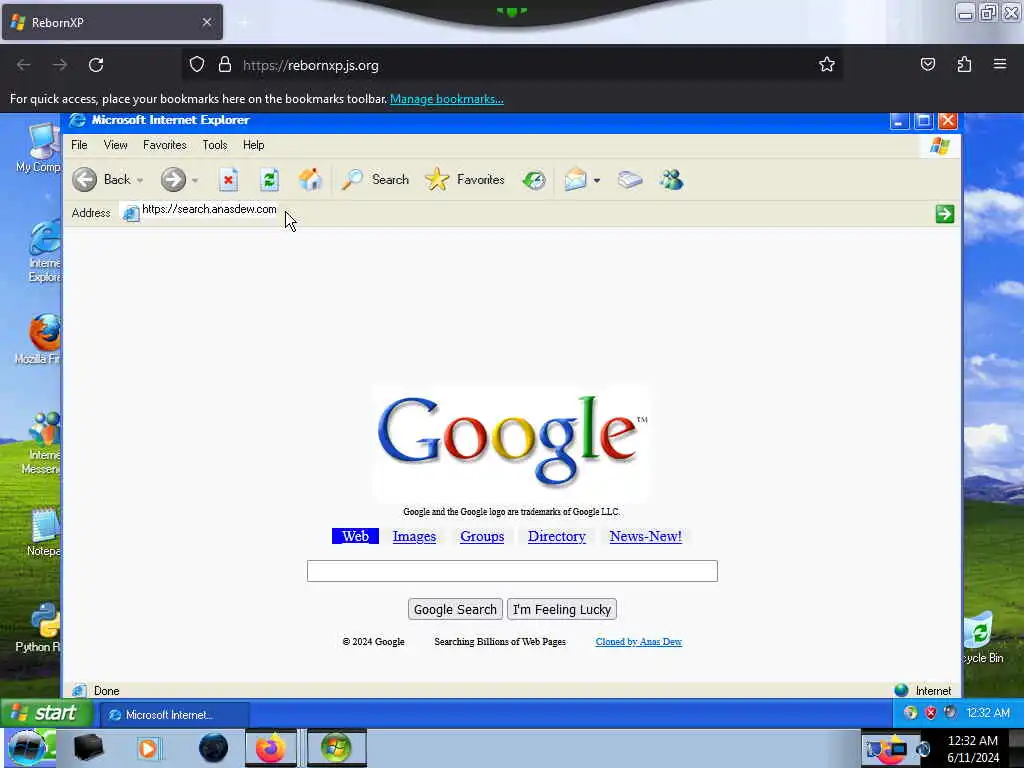Viewport: 1024px width, 768px height.
Task: Click the padlock site security icon
Action: click(225, 65)
